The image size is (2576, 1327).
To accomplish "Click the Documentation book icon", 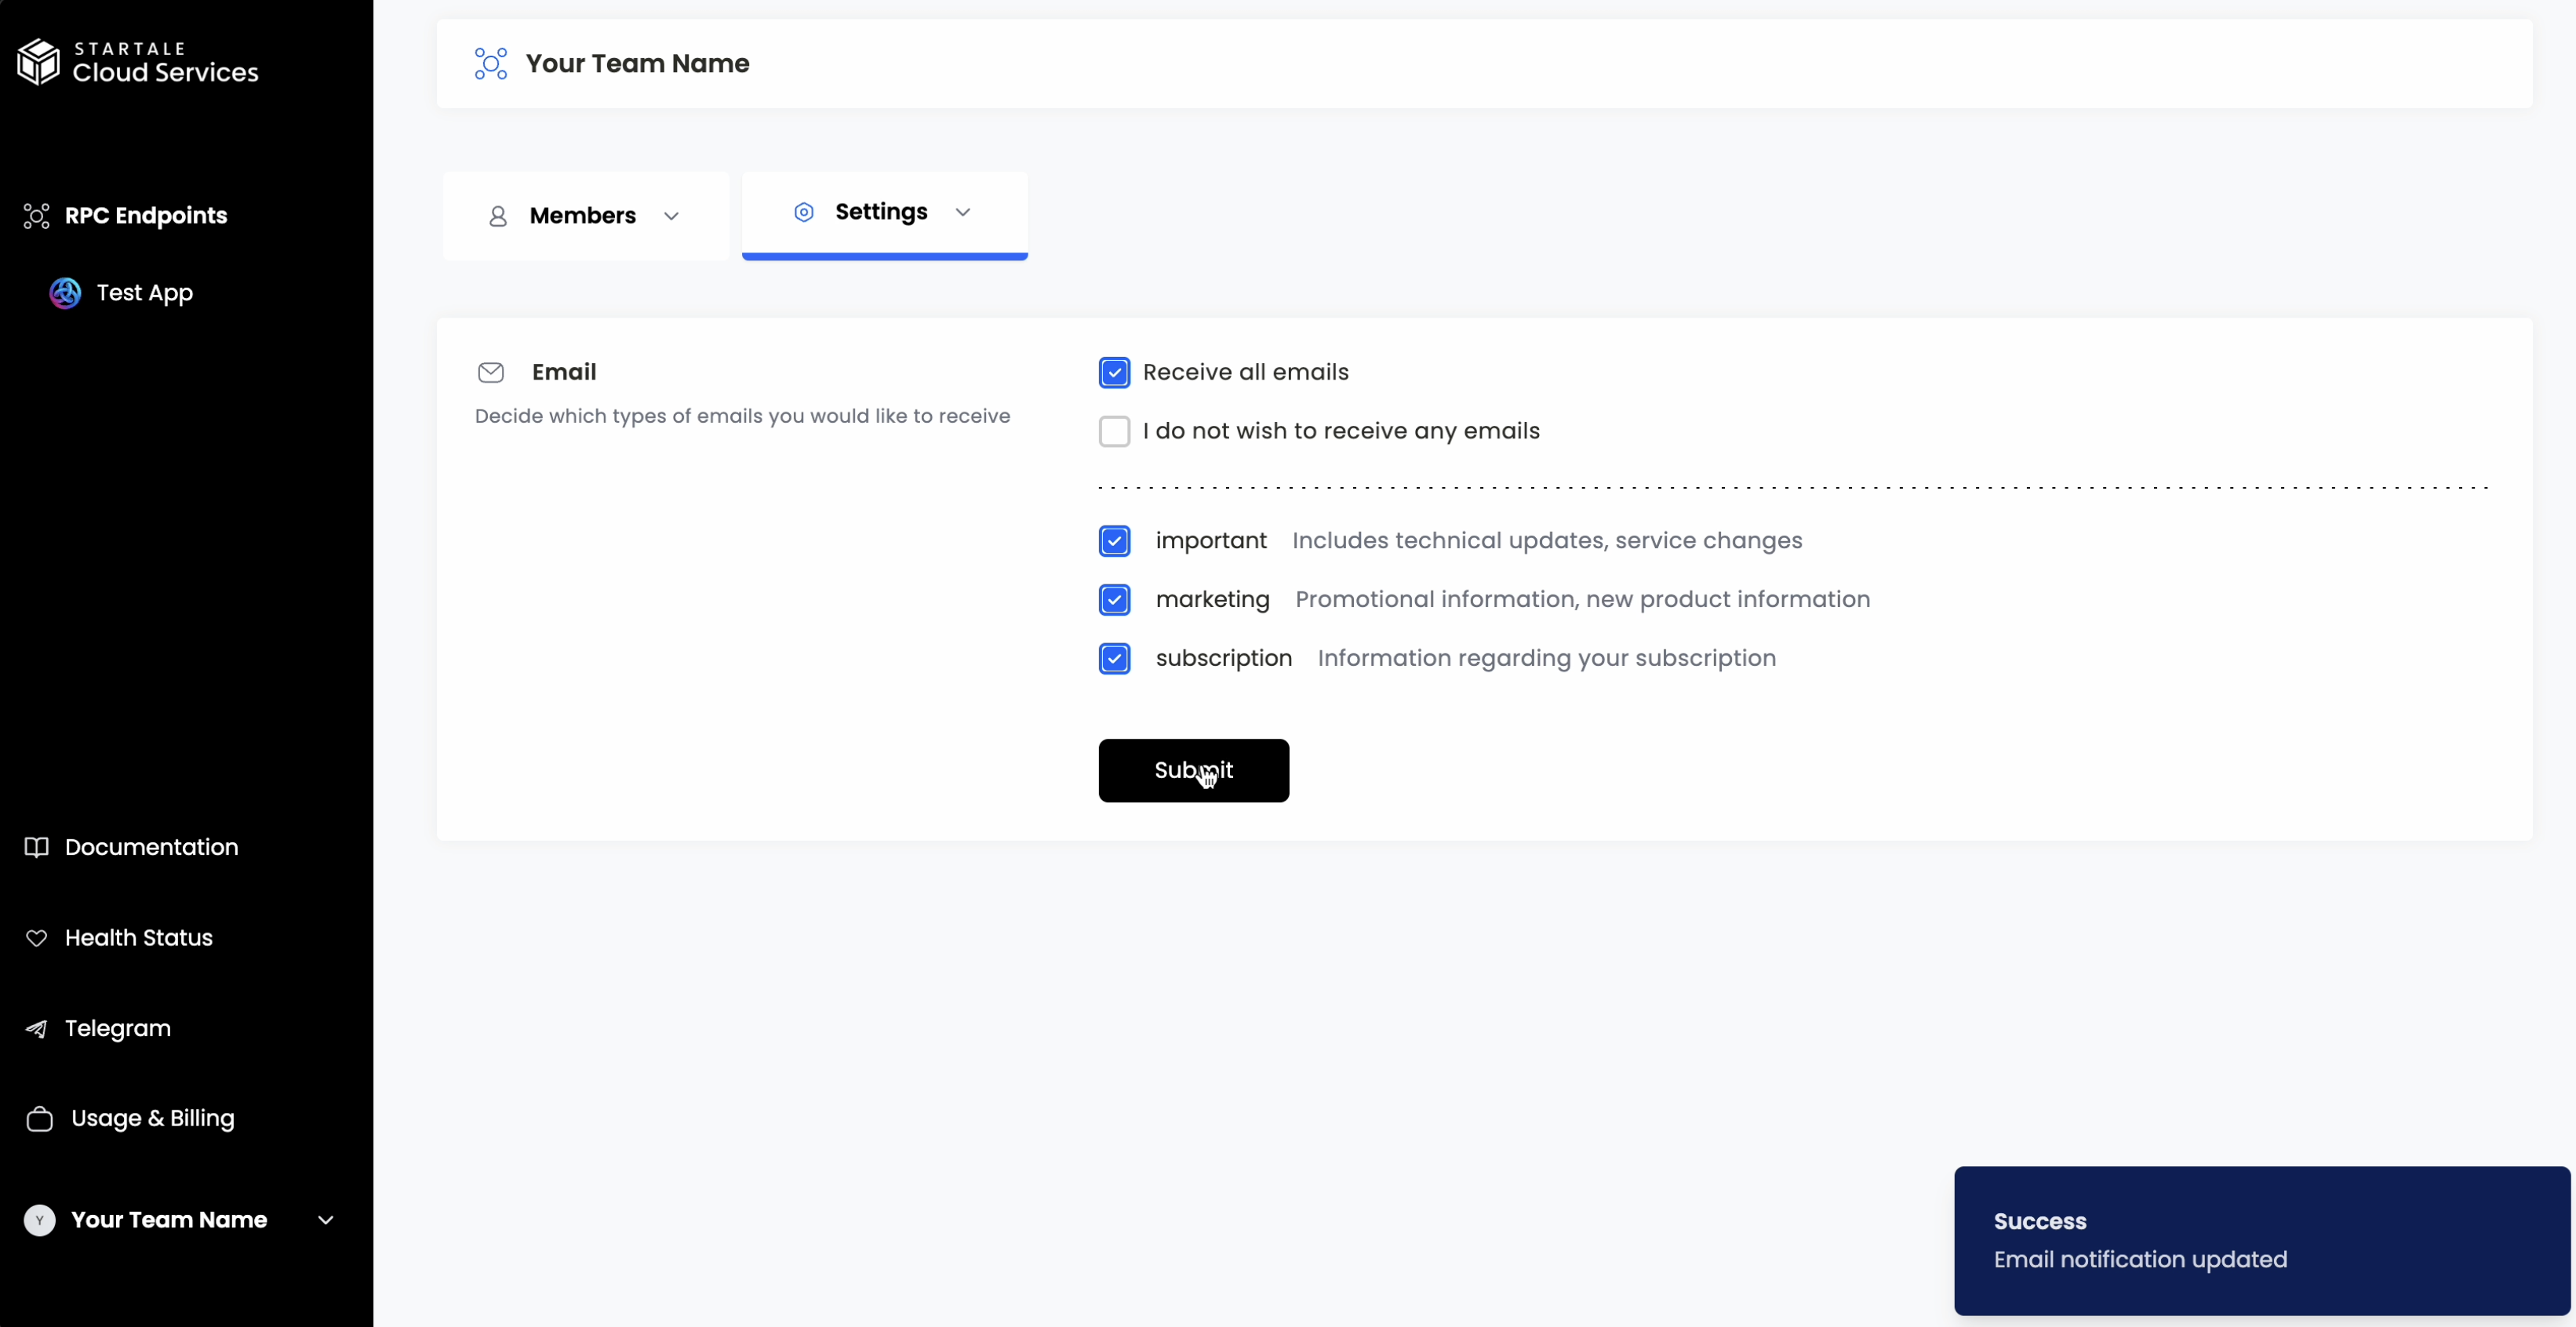I will point(37,847).
